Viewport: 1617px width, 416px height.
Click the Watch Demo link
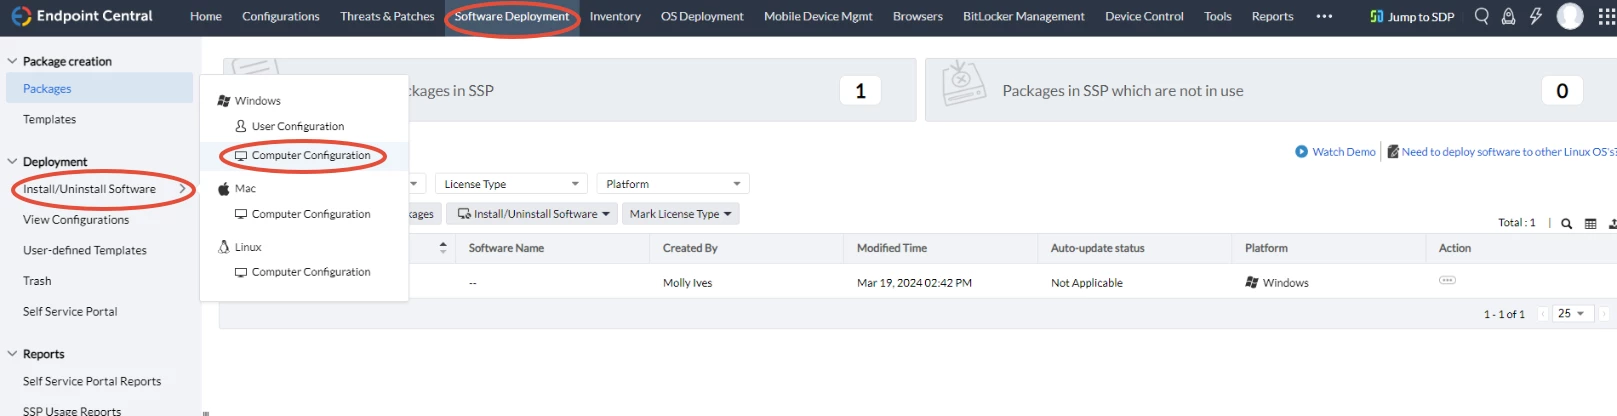(x=1344, y=152)
